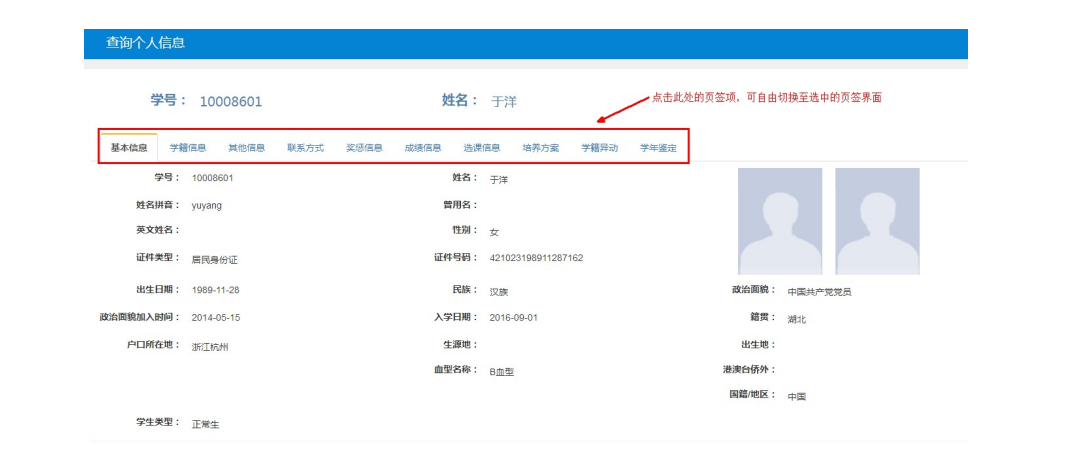Viewport: 1071px width, 475px height.
Task: Click the household location 浙江杭州
Action: coord(210,347)
